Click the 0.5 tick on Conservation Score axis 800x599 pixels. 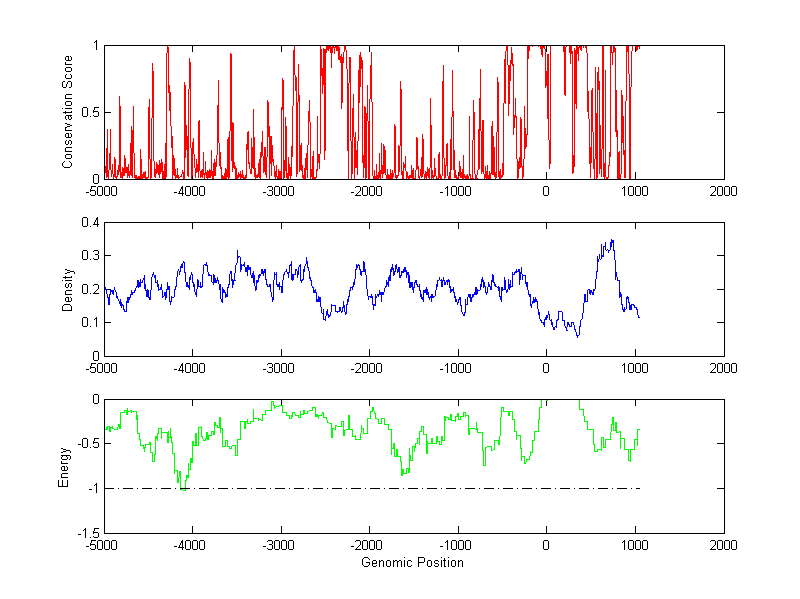pyautogui.click(x=88, y=112)
